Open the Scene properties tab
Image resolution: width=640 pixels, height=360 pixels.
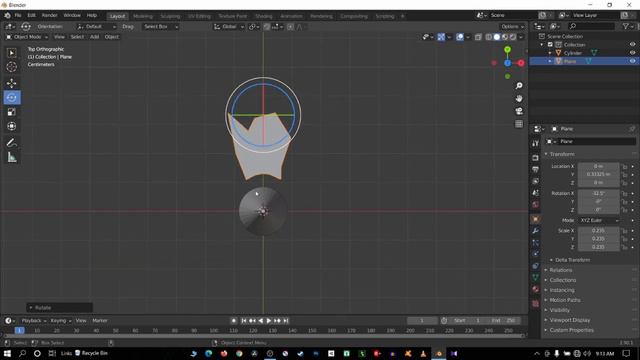pos(536,192)
